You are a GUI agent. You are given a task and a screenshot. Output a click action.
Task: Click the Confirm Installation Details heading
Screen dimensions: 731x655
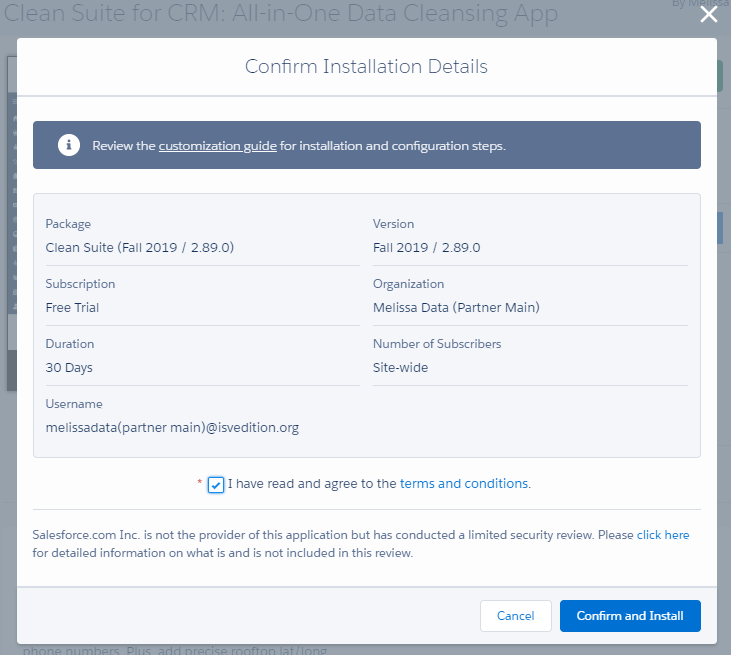366,67
